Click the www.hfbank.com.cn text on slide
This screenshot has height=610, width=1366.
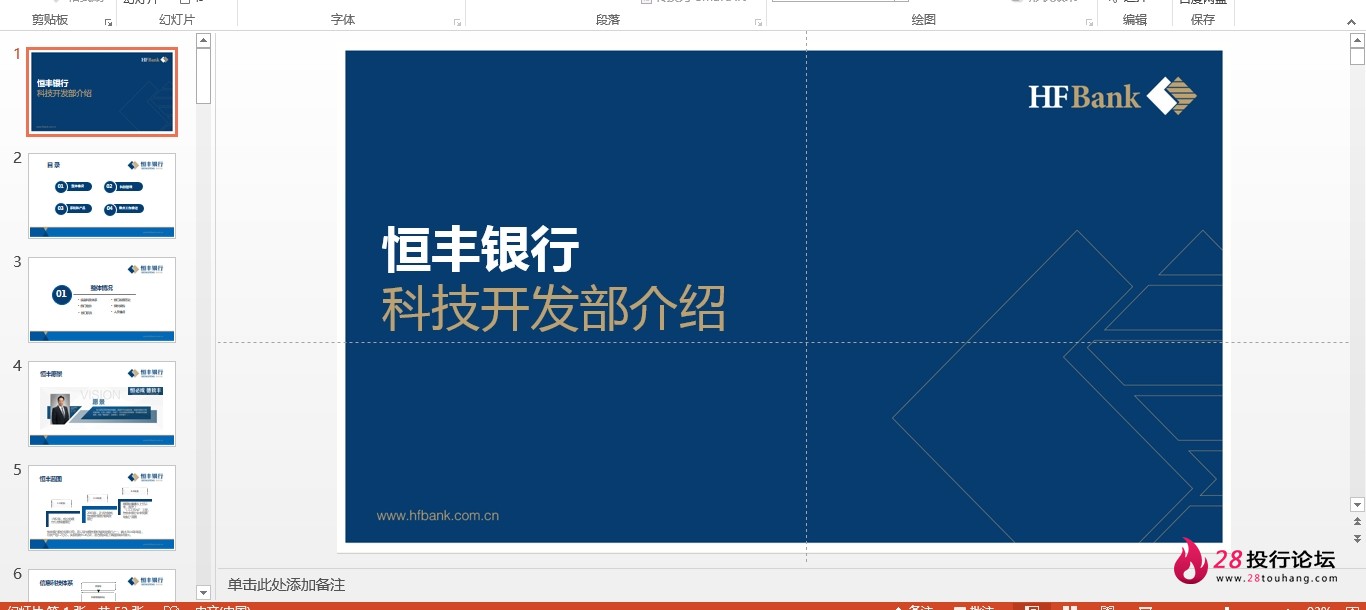(438, 516)
